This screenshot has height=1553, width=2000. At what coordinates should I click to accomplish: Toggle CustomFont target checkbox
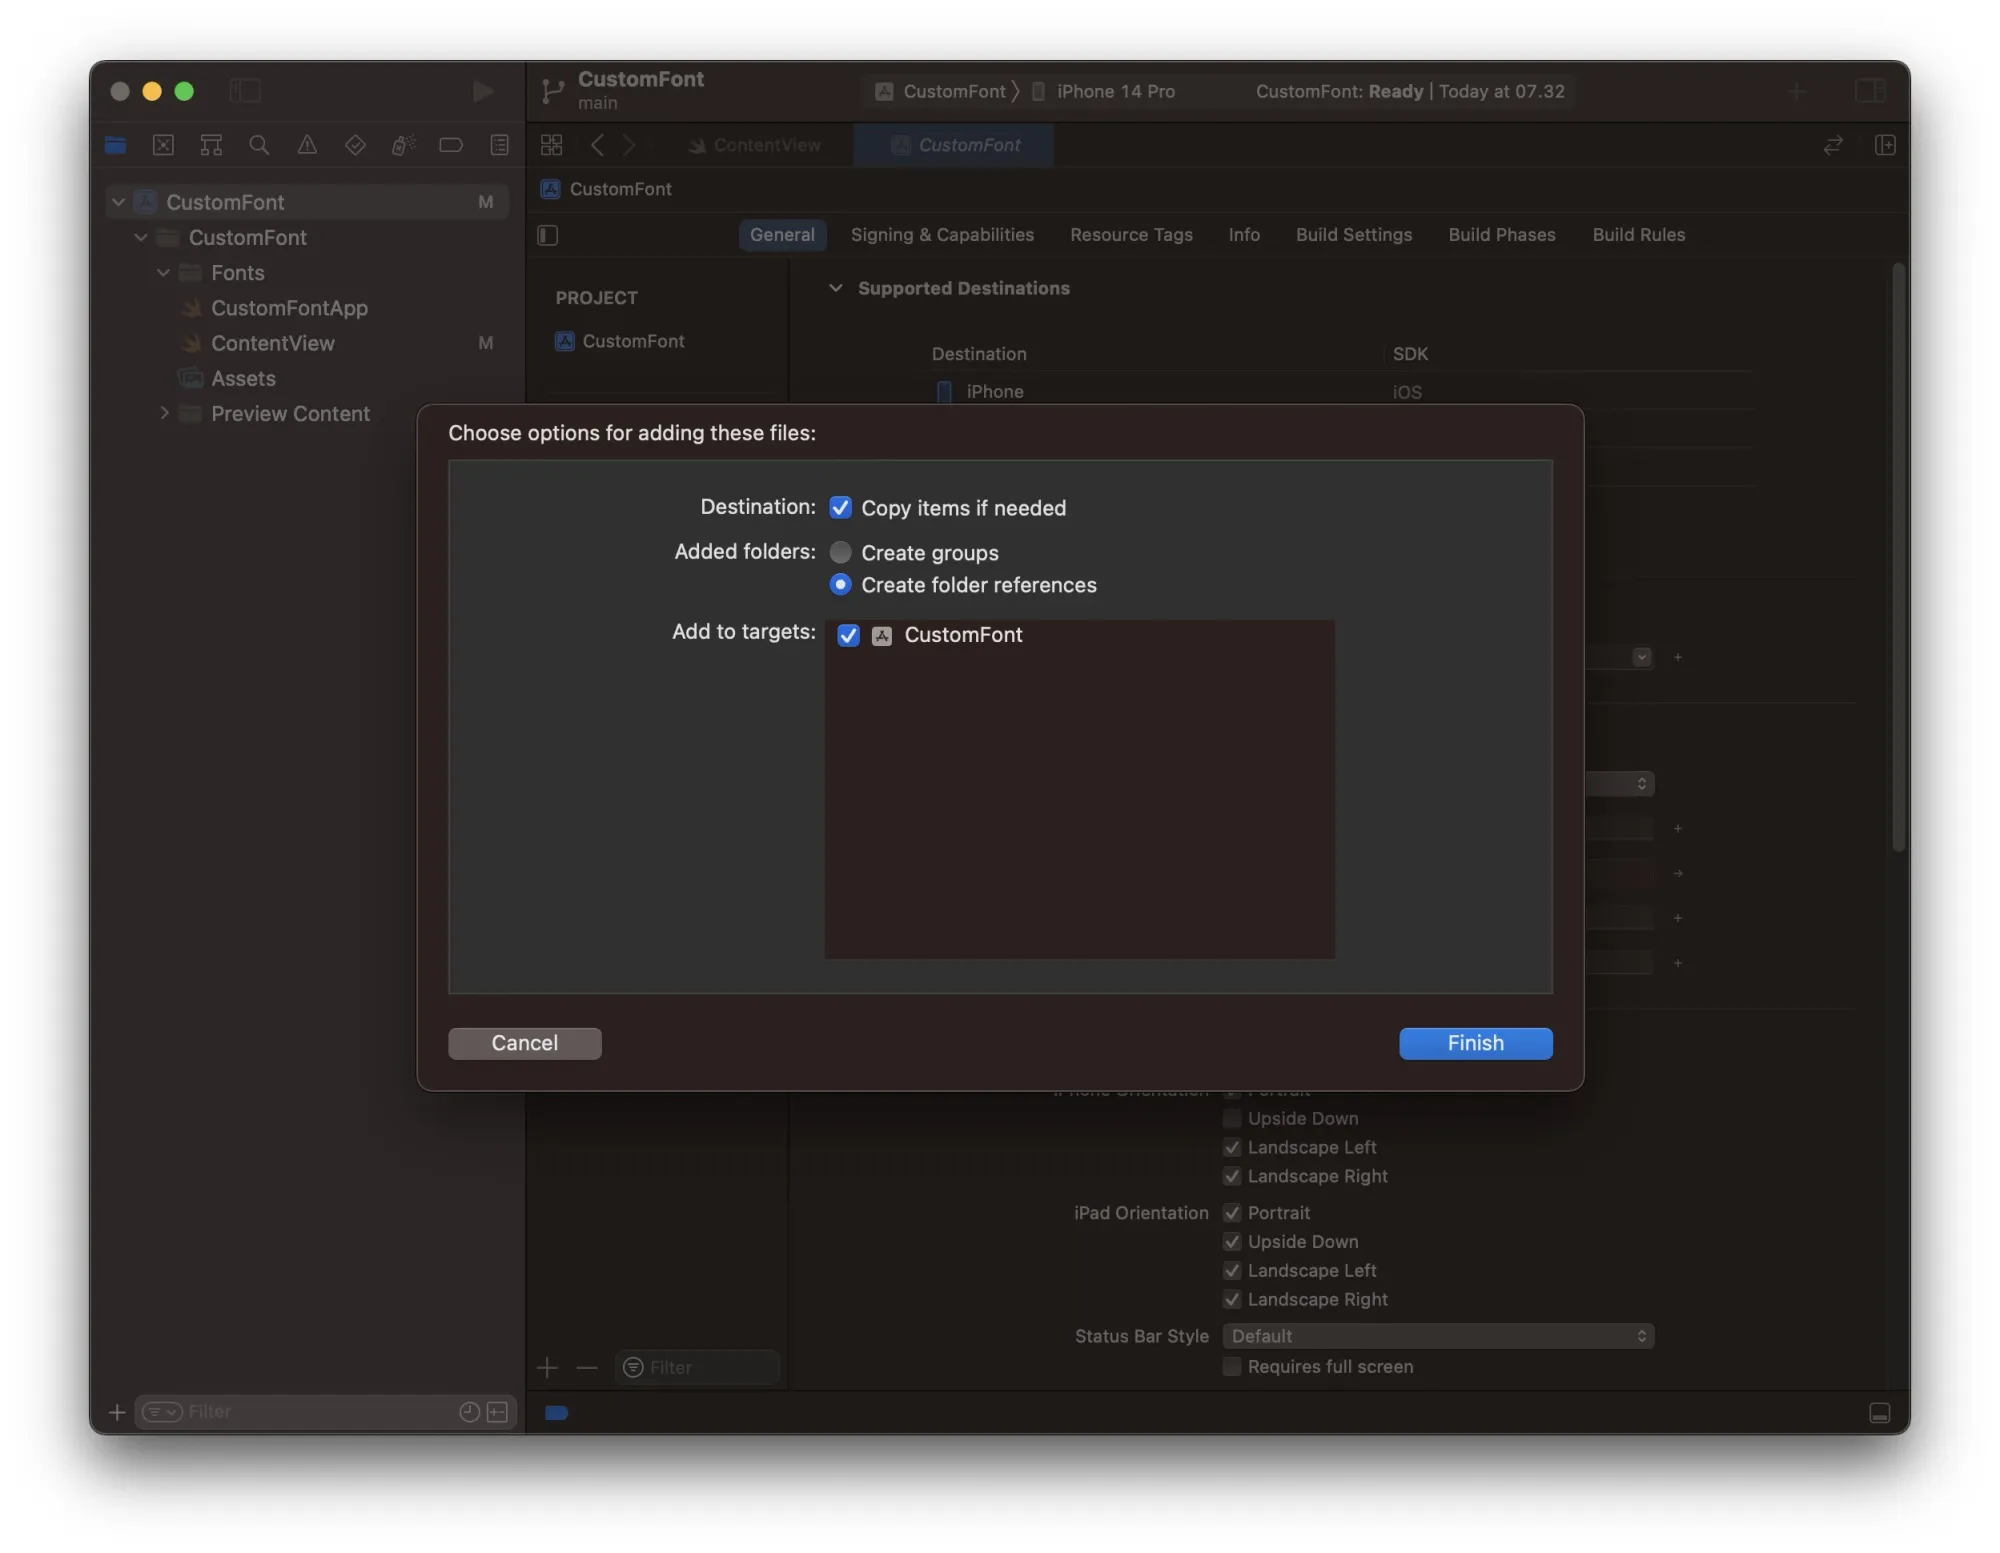tap(846, 635)
